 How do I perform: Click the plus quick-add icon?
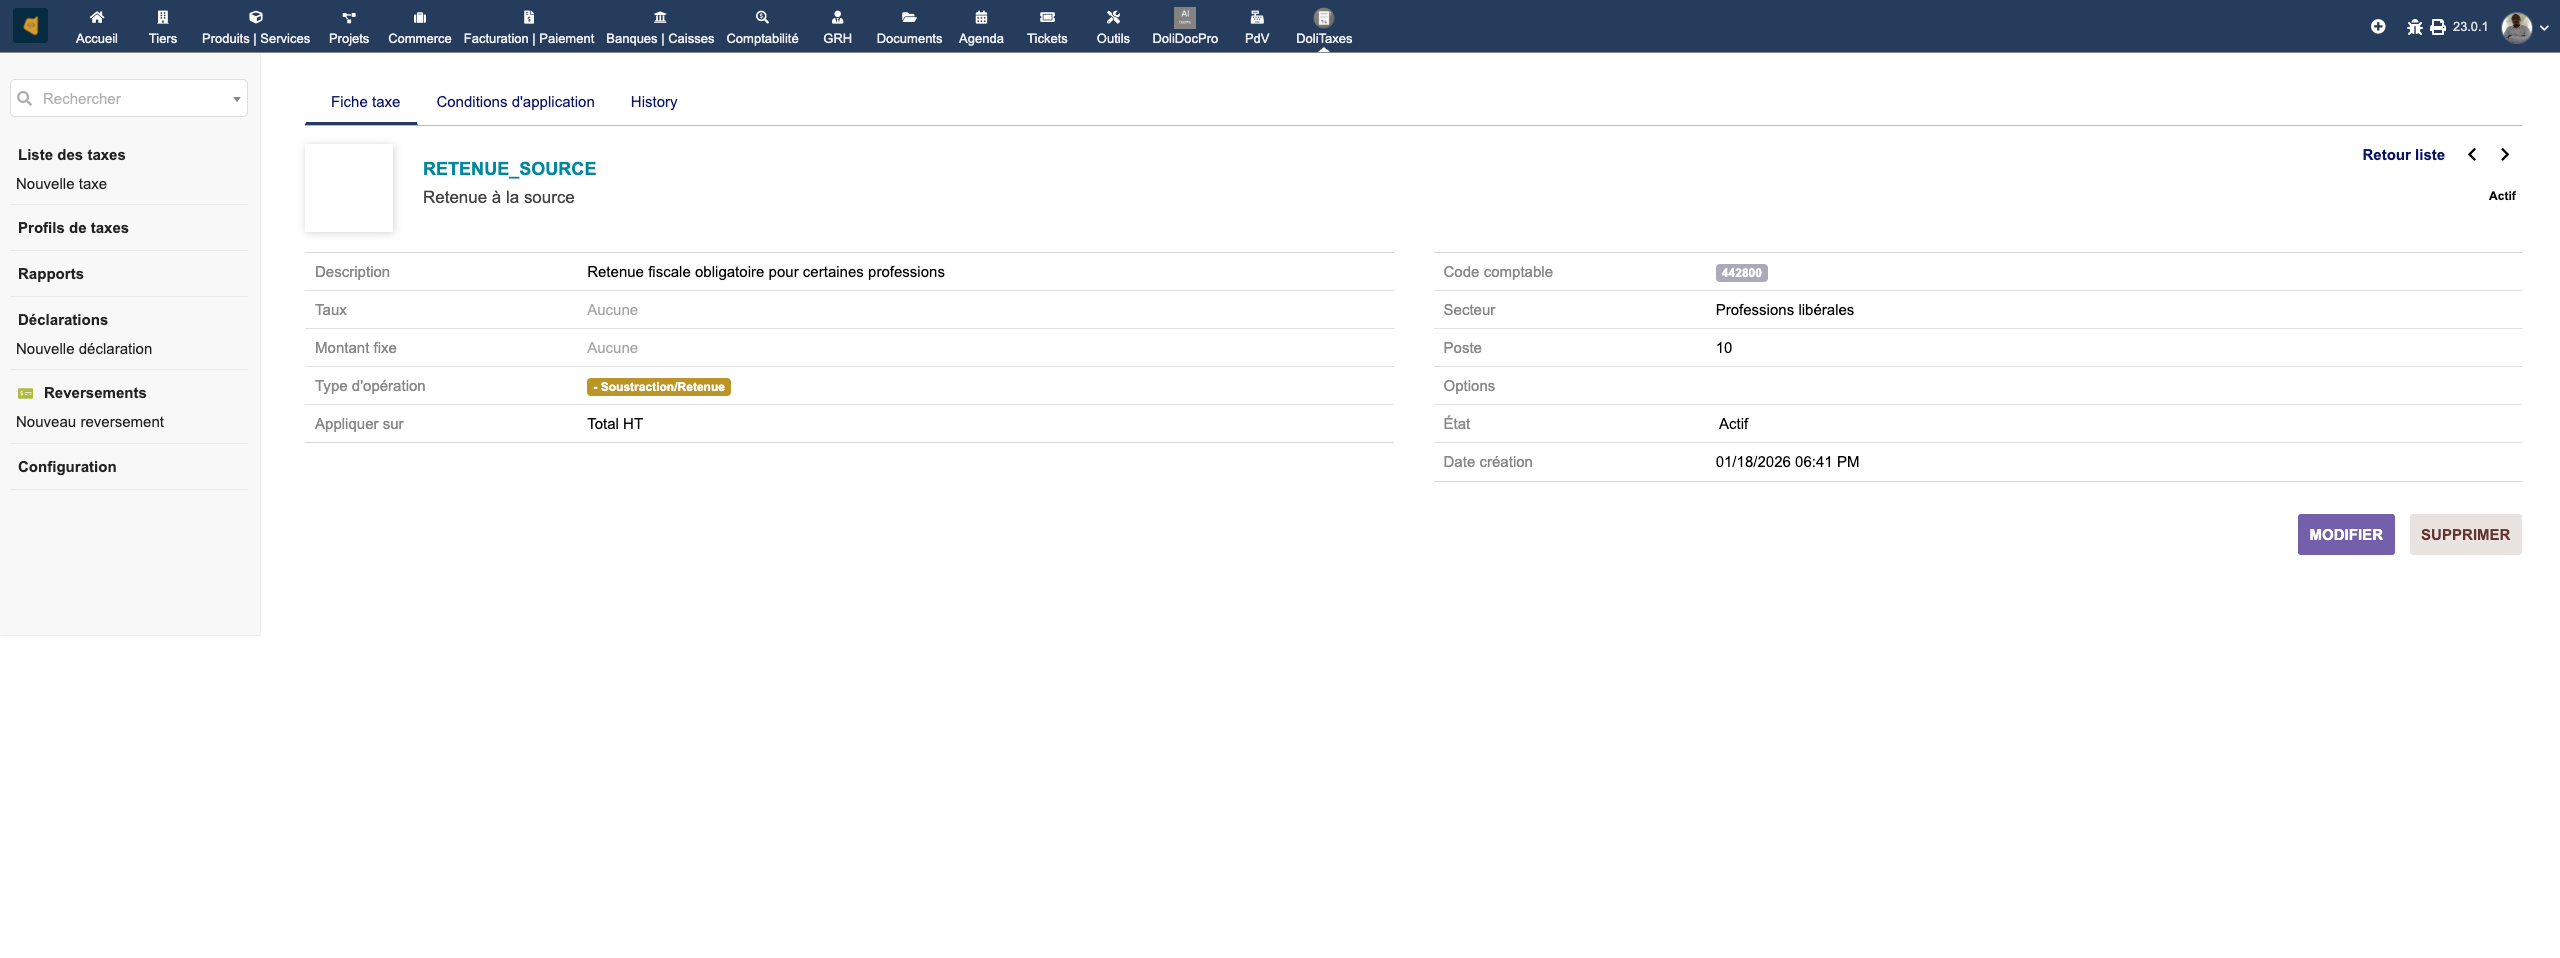click(x=2378, y=27)
